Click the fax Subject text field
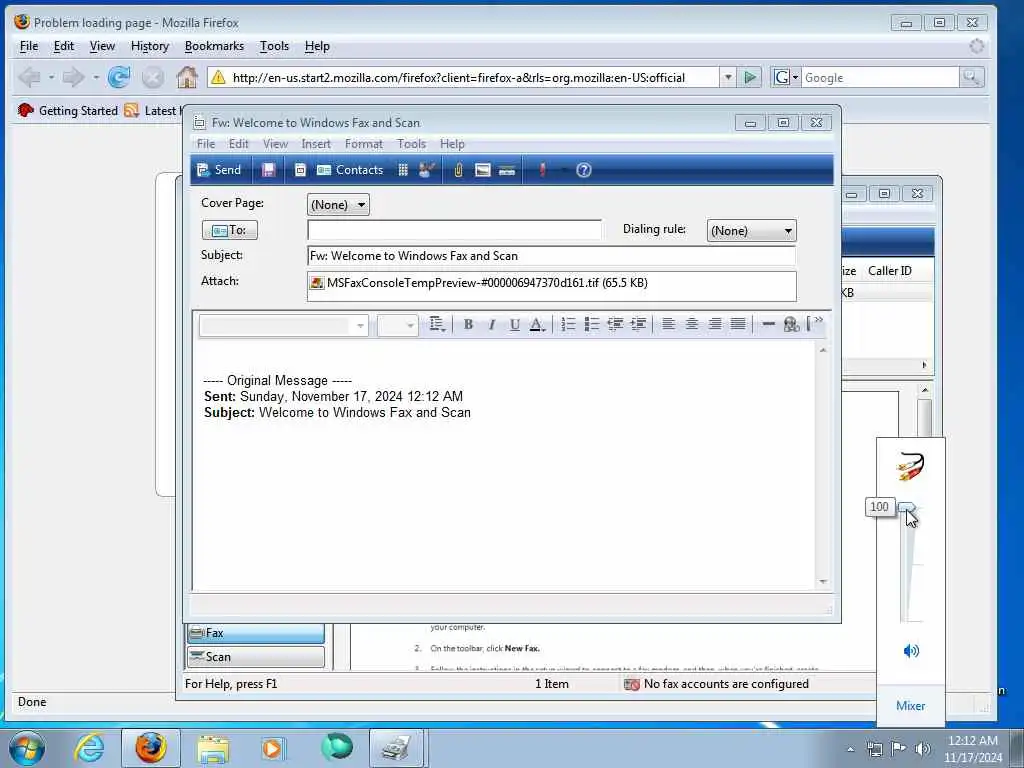1024x768 pixels. [551, 256]
